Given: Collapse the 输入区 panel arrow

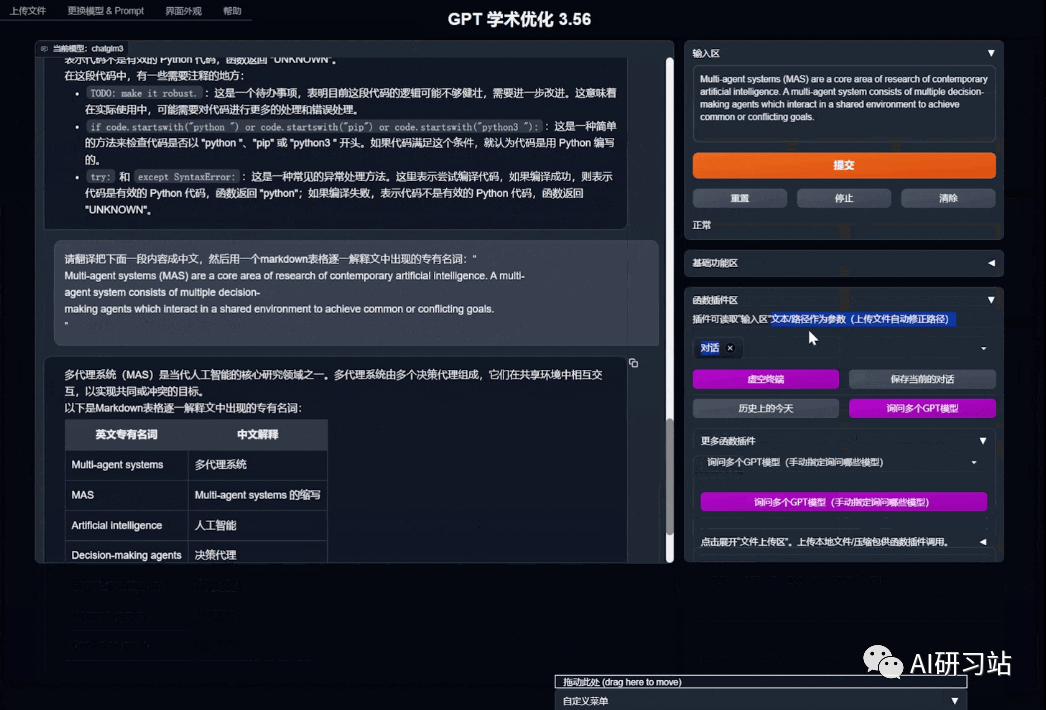Looking at the screenshot, I should click(991, 53).
